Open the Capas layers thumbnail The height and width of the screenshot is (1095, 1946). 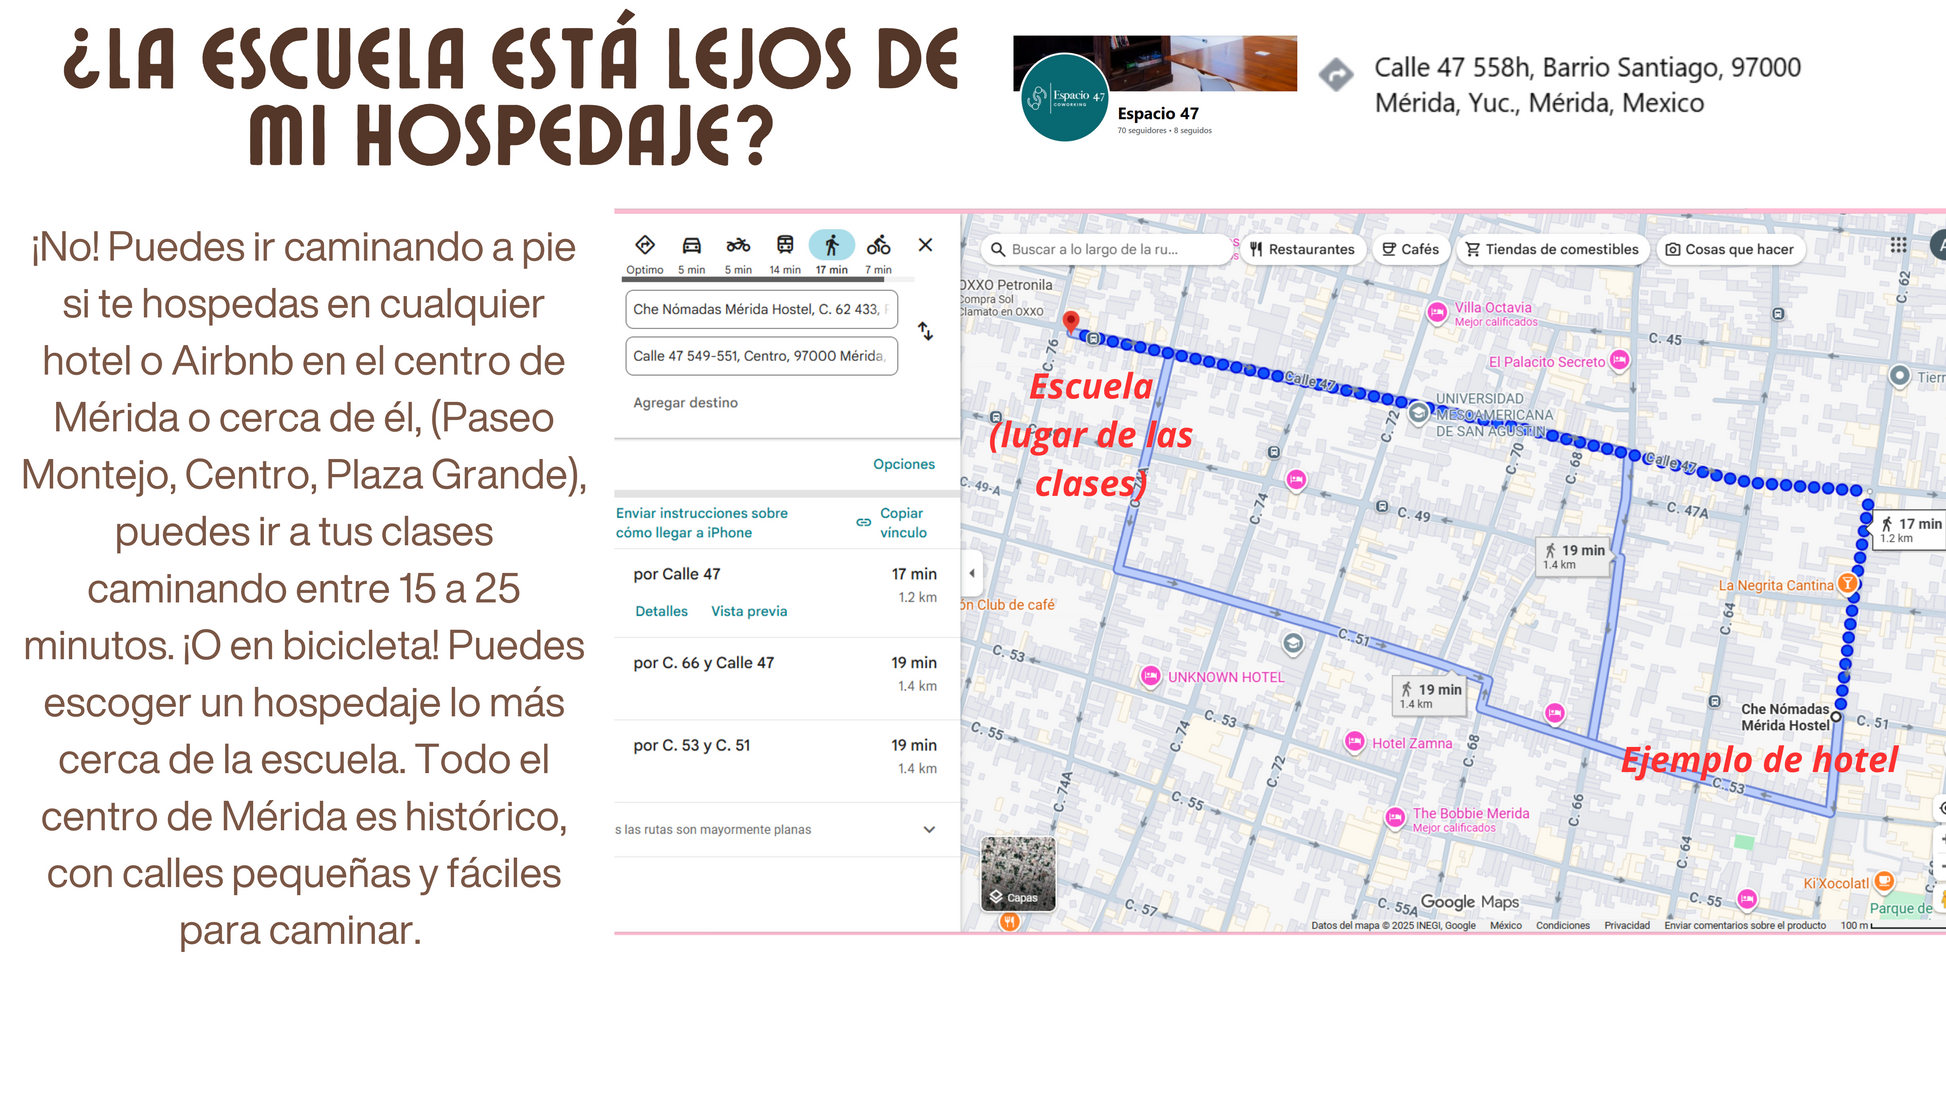[1018, 873]
